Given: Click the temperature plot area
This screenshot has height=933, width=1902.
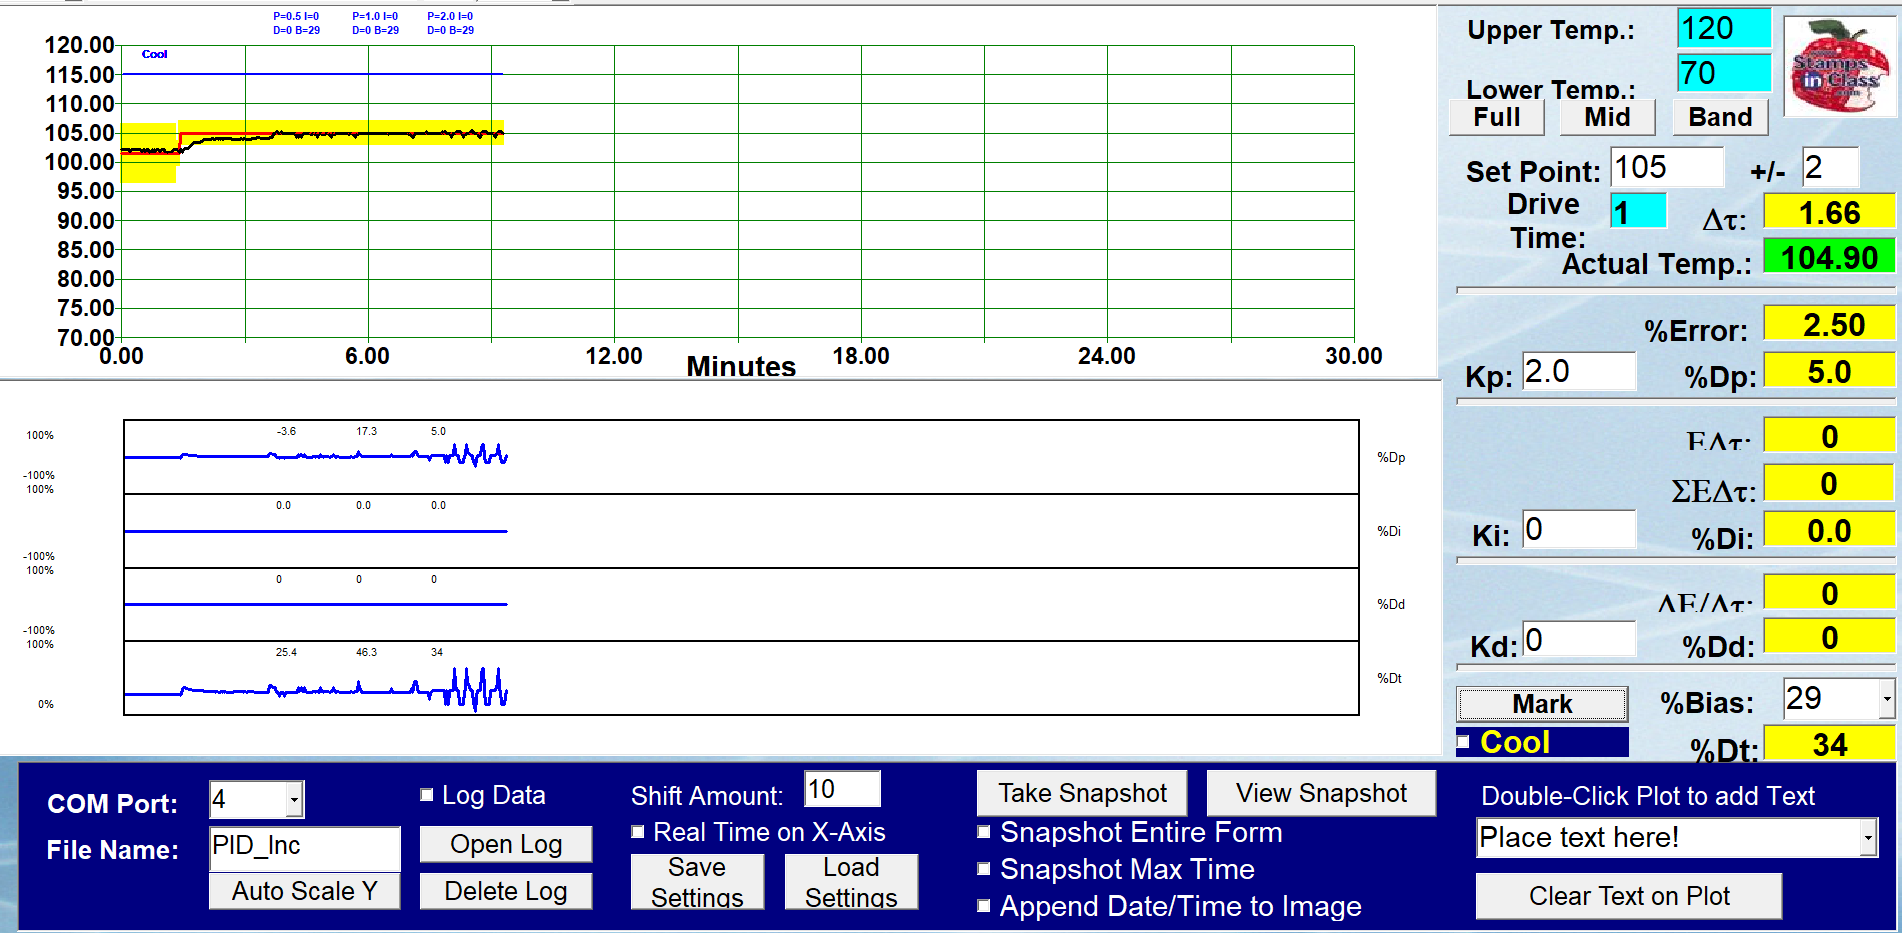Looking at the screenshot, I should pos(738,192).
